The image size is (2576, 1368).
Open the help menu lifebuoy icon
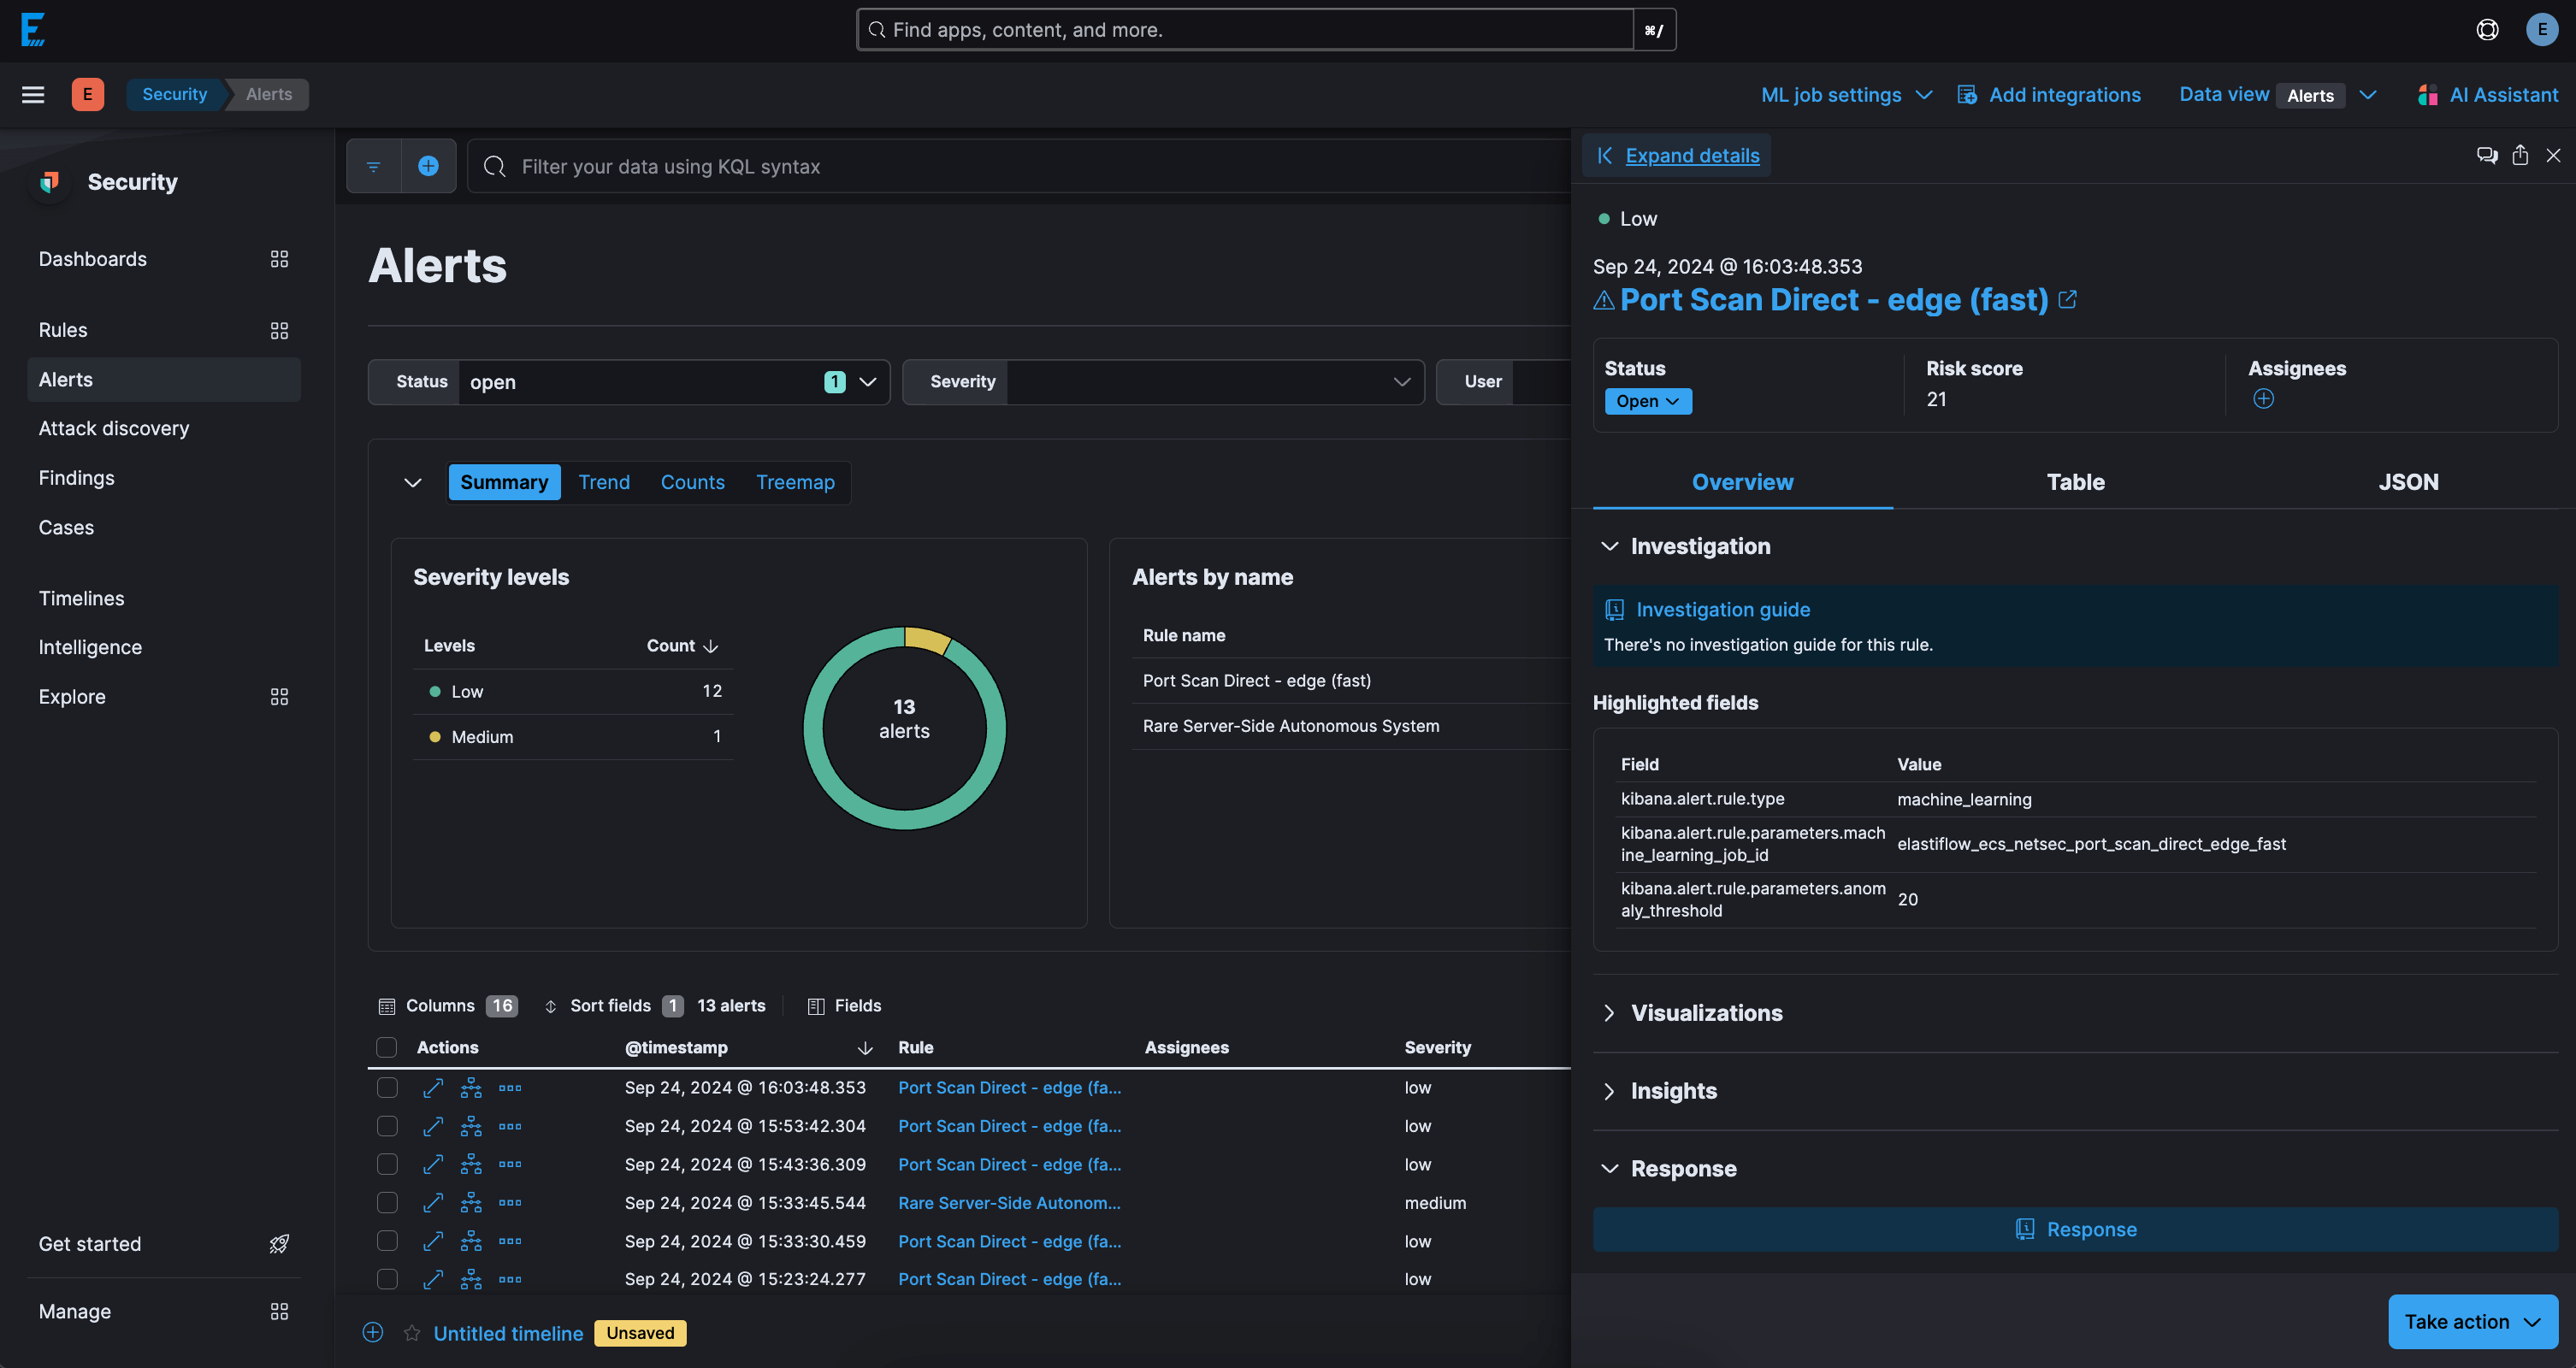pyautogui.click(x=2487, y=30)
